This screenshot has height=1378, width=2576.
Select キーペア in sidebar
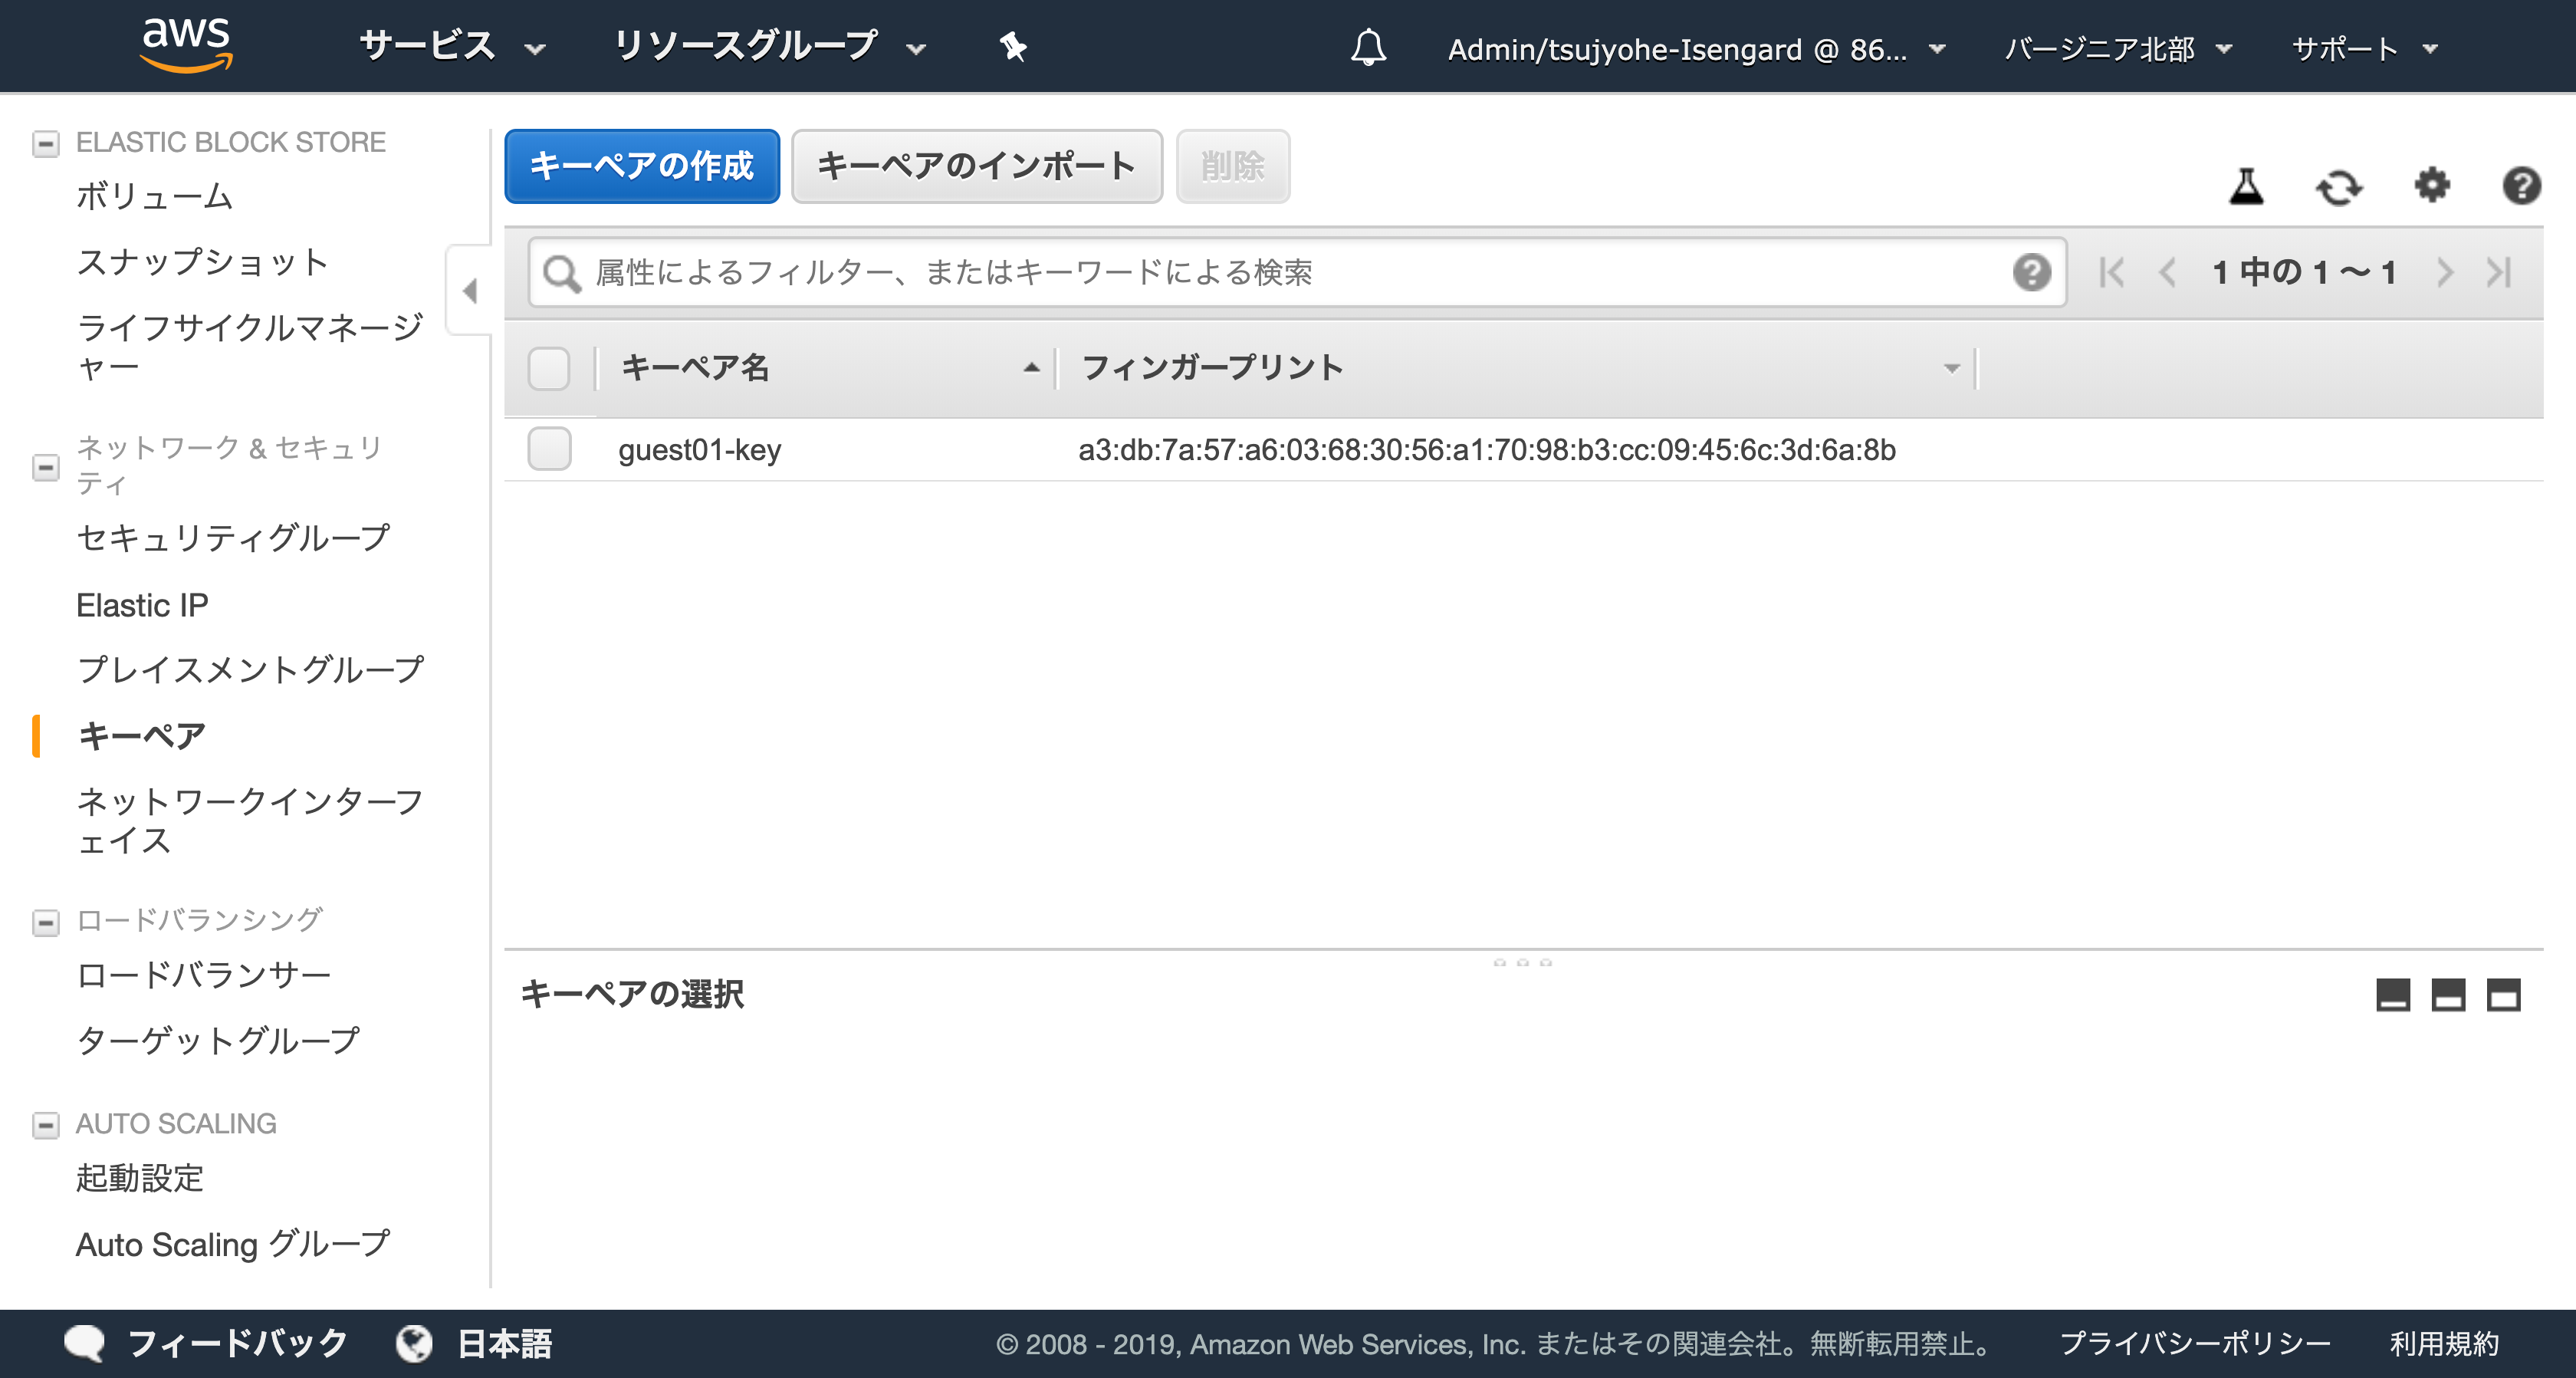pos(141,736)
